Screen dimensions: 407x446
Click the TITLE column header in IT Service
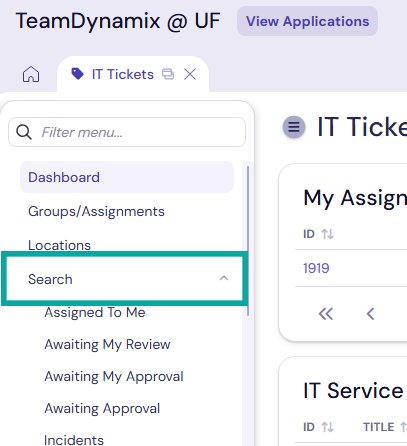(379, 427)
